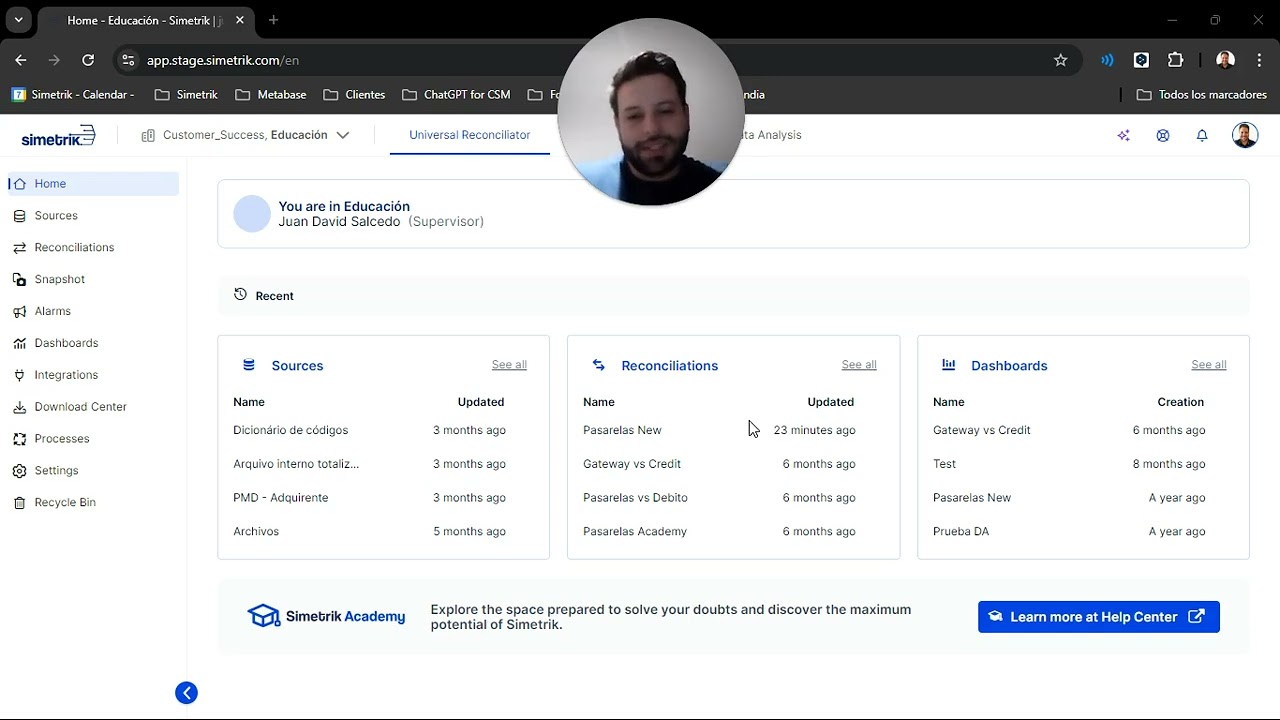1280x720 pixels.
Task: Click the Chrome profile avatar in toolbar
Action: (x=1225, y=60)
